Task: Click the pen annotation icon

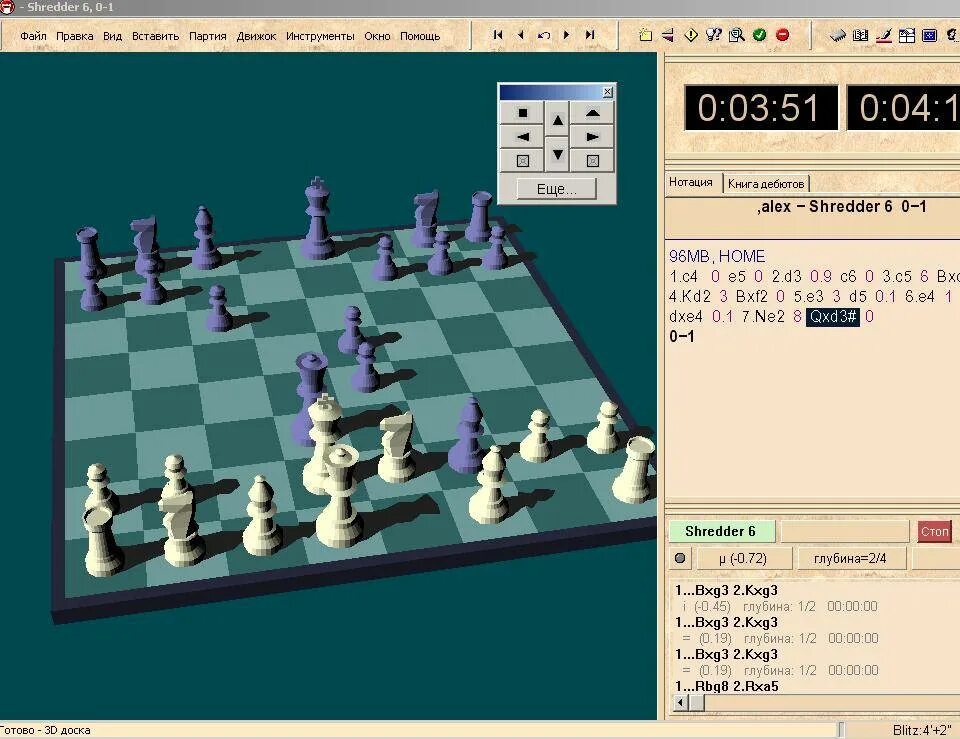Action: tap(883, 35)
